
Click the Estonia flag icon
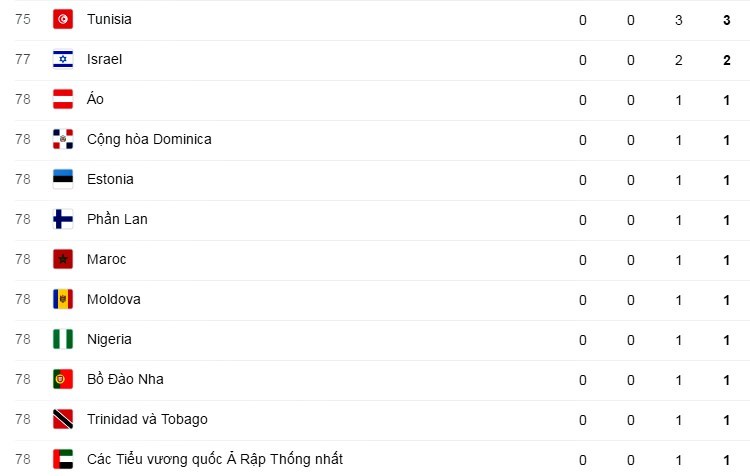click(63, 179)
